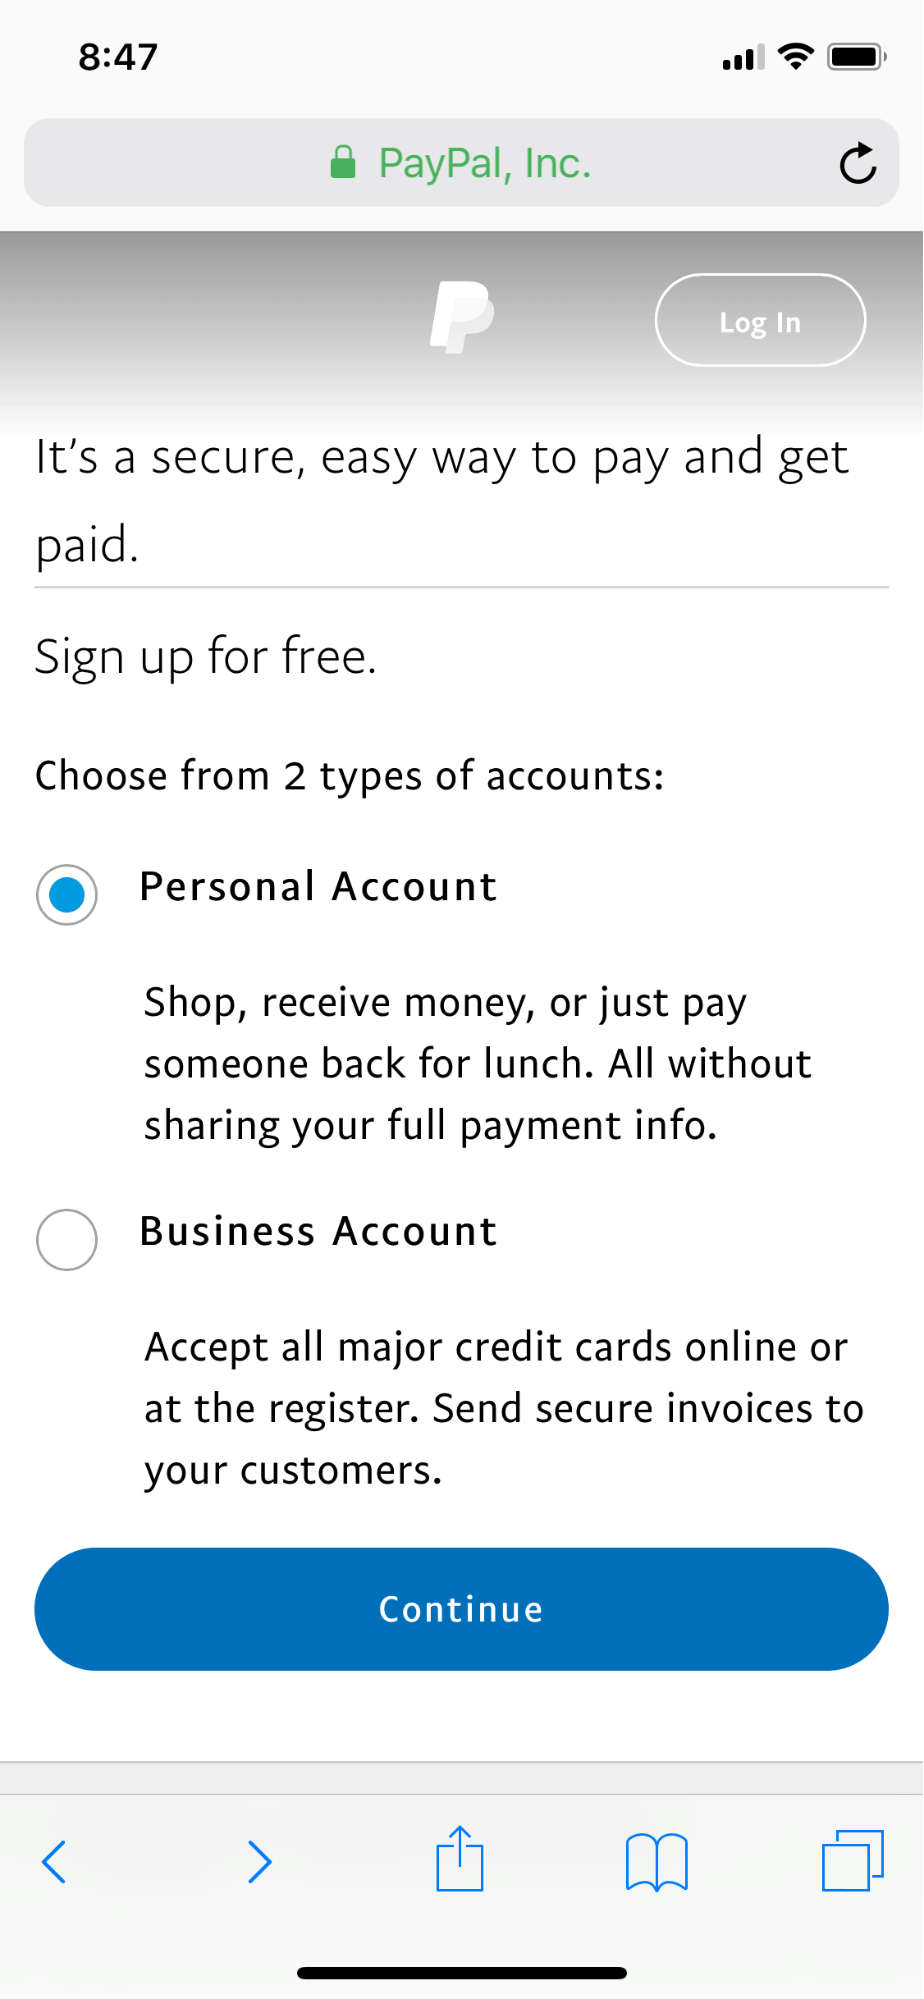Tap the Wi-Fi status icon
Viewport: 924px width, 1999px height.
pos(795,57)
